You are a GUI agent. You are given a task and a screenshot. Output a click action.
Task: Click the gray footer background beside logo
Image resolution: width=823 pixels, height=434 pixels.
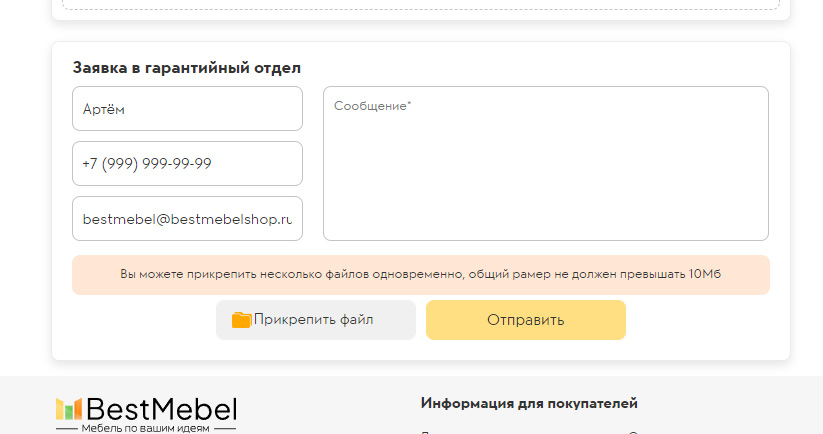tap(320, 408)
